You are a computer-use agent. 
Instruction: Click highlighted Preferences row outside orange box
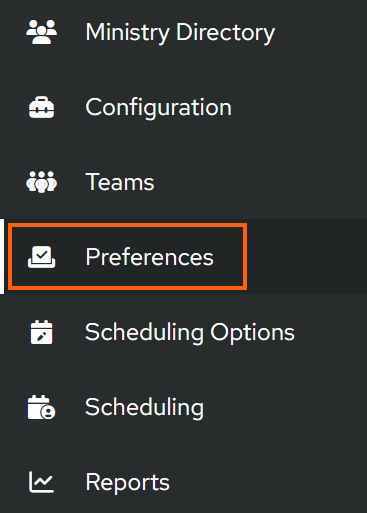pyautogui.click(x=307, y=256)
